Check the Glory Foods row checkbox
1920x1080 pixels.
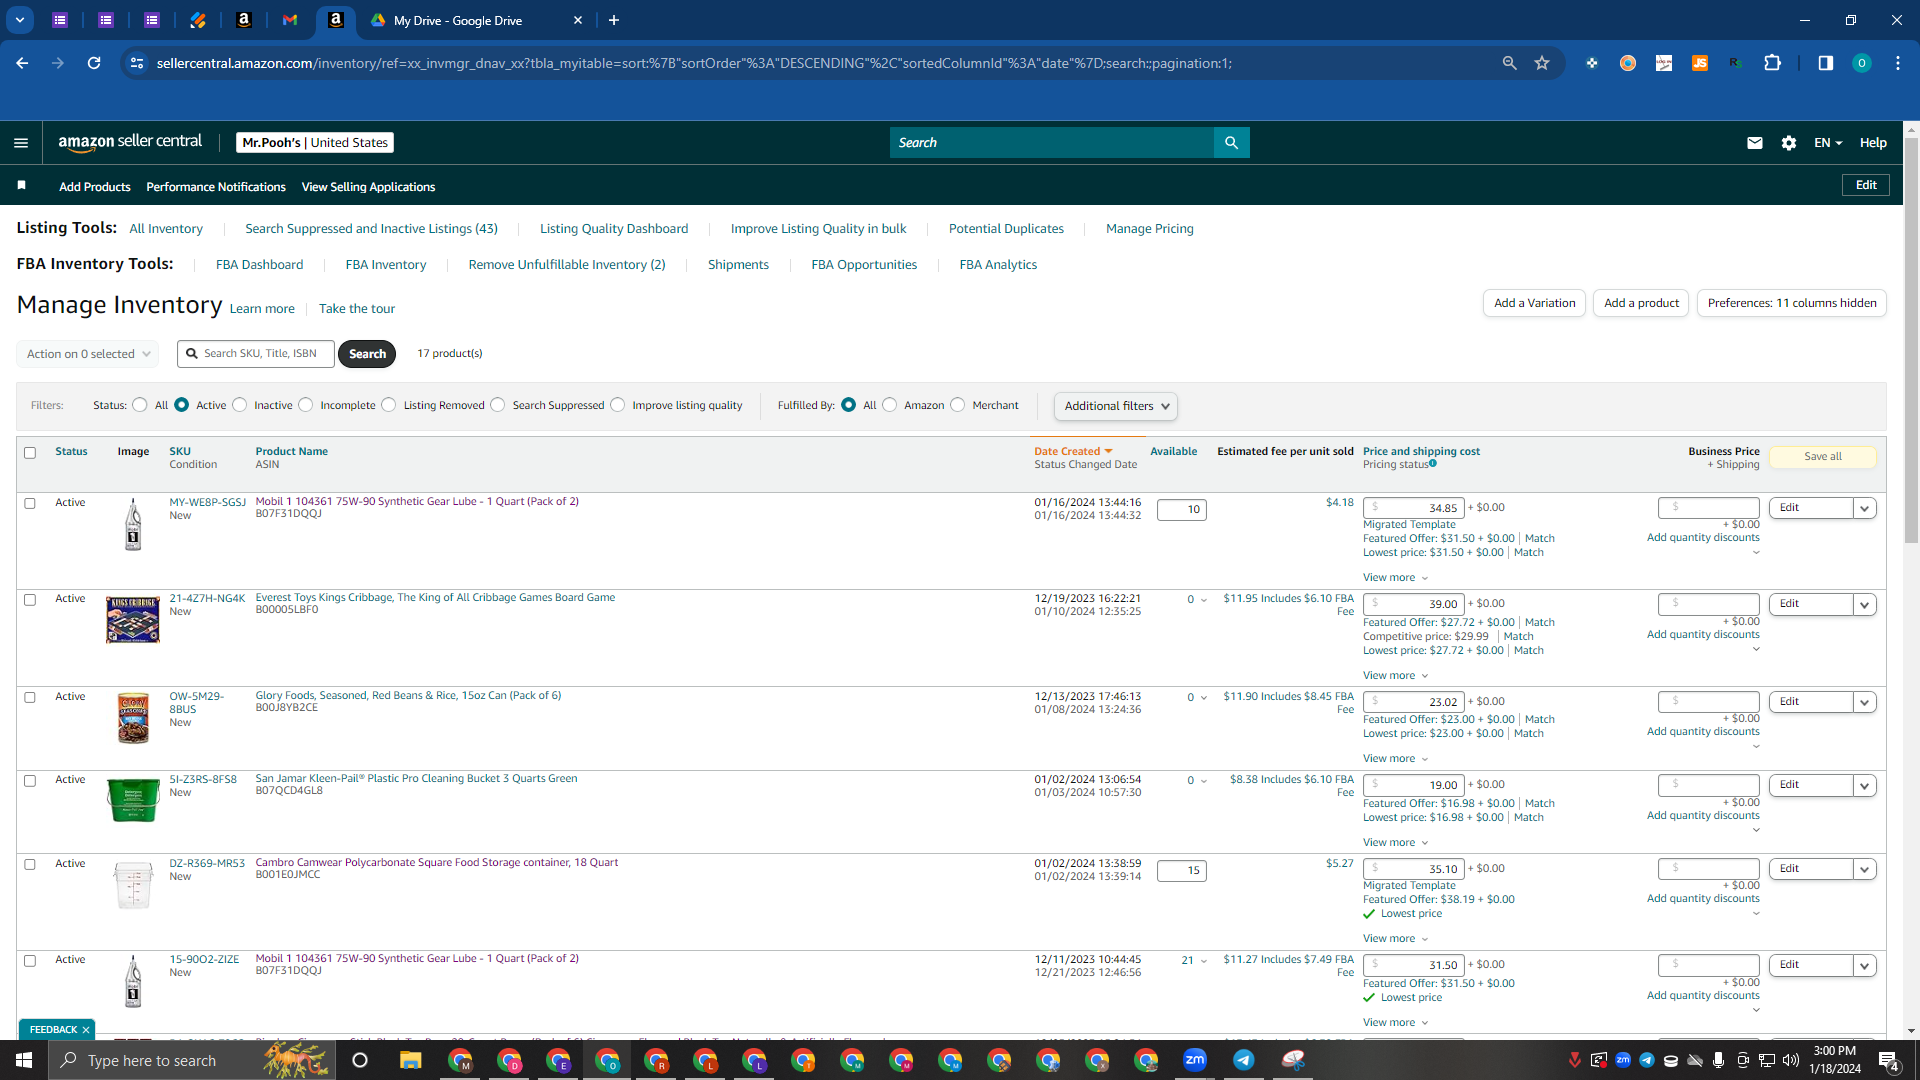click(30, 698)
